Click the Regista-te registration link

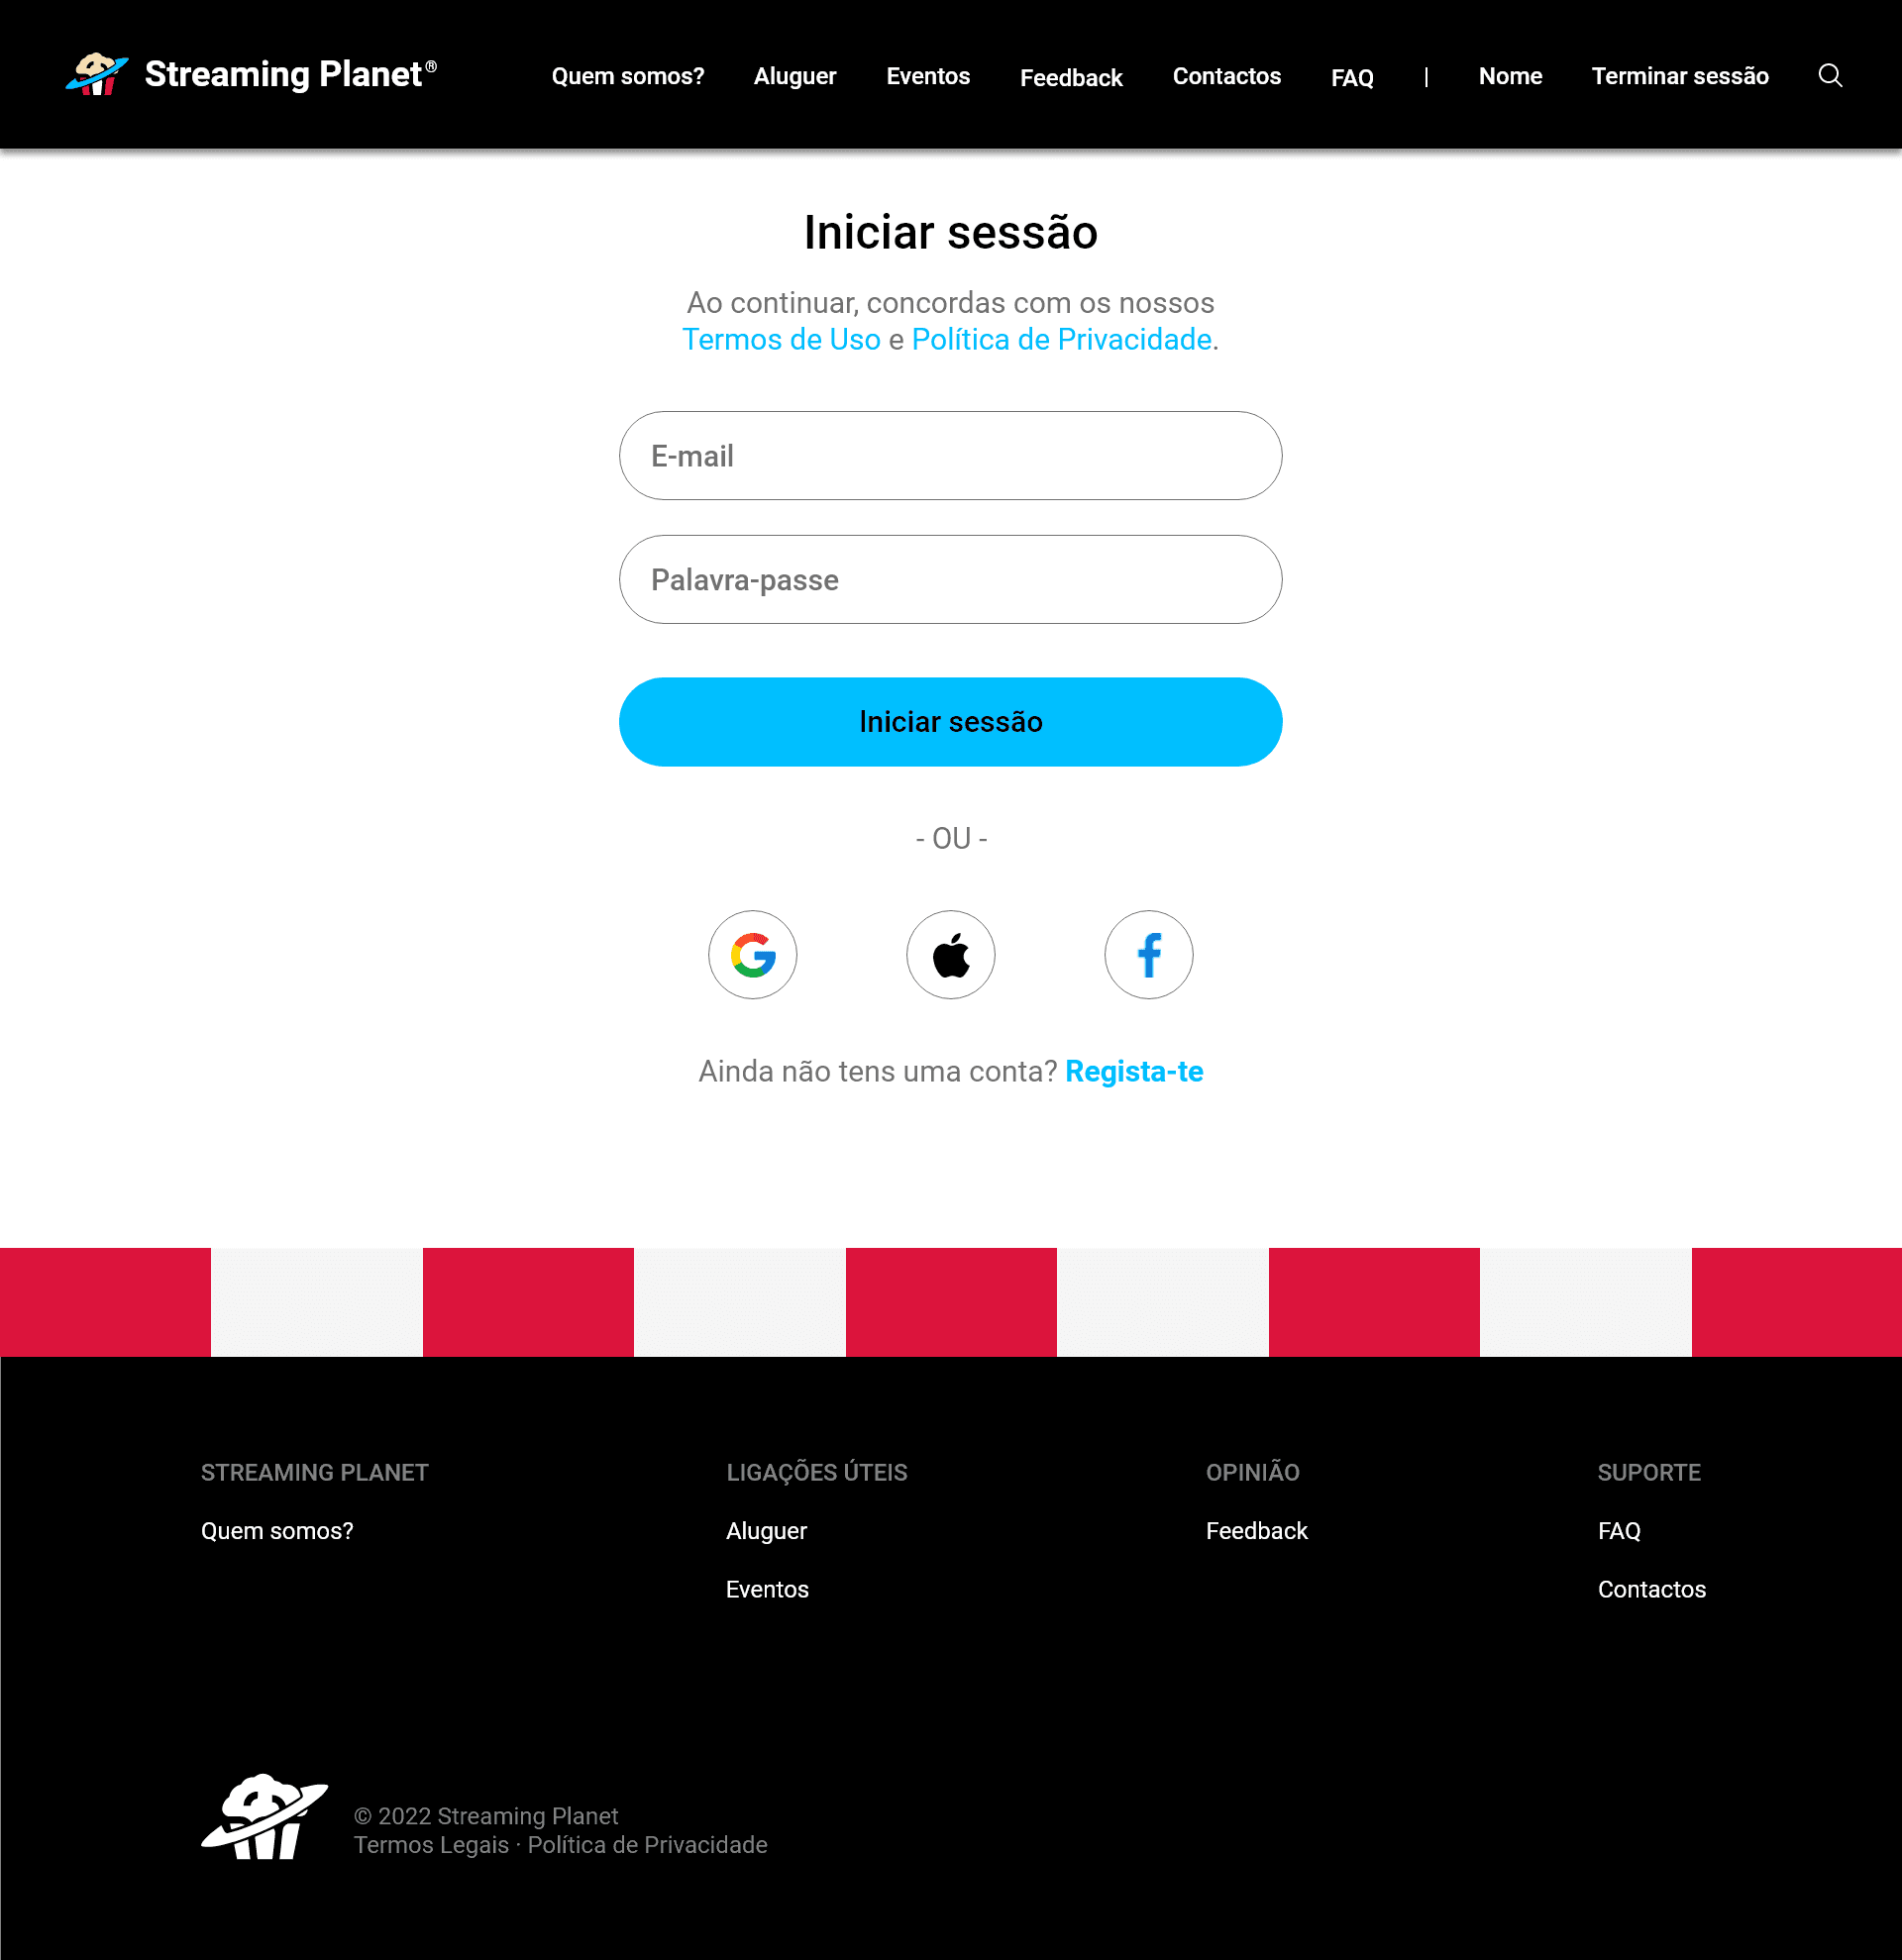tap(1134, 1070)
